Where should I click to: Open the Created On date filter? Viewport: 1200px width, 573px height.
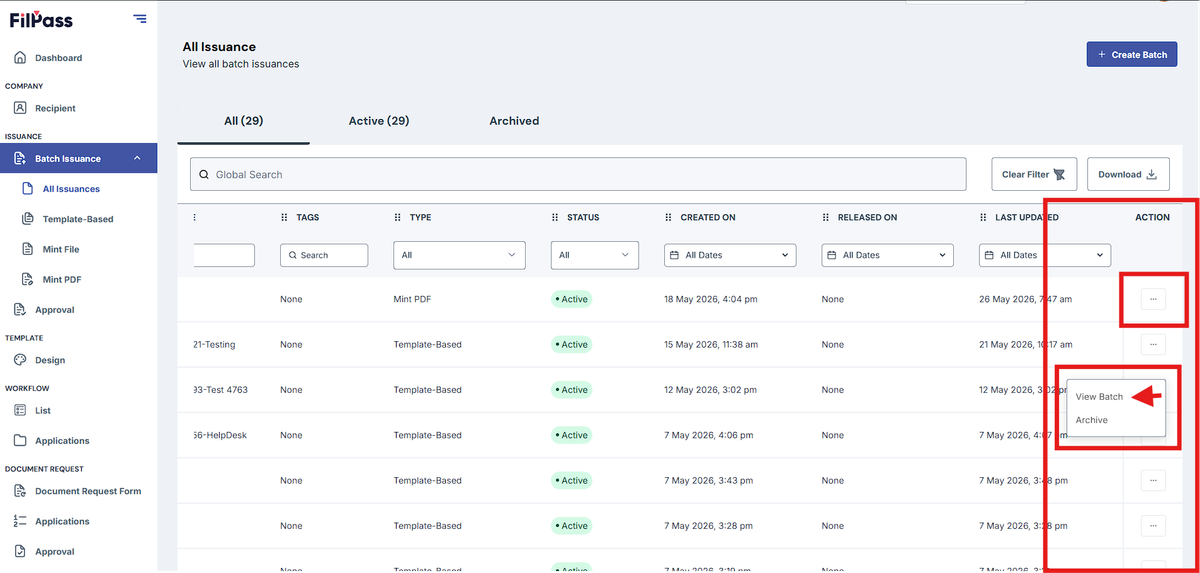coord(730,255)
